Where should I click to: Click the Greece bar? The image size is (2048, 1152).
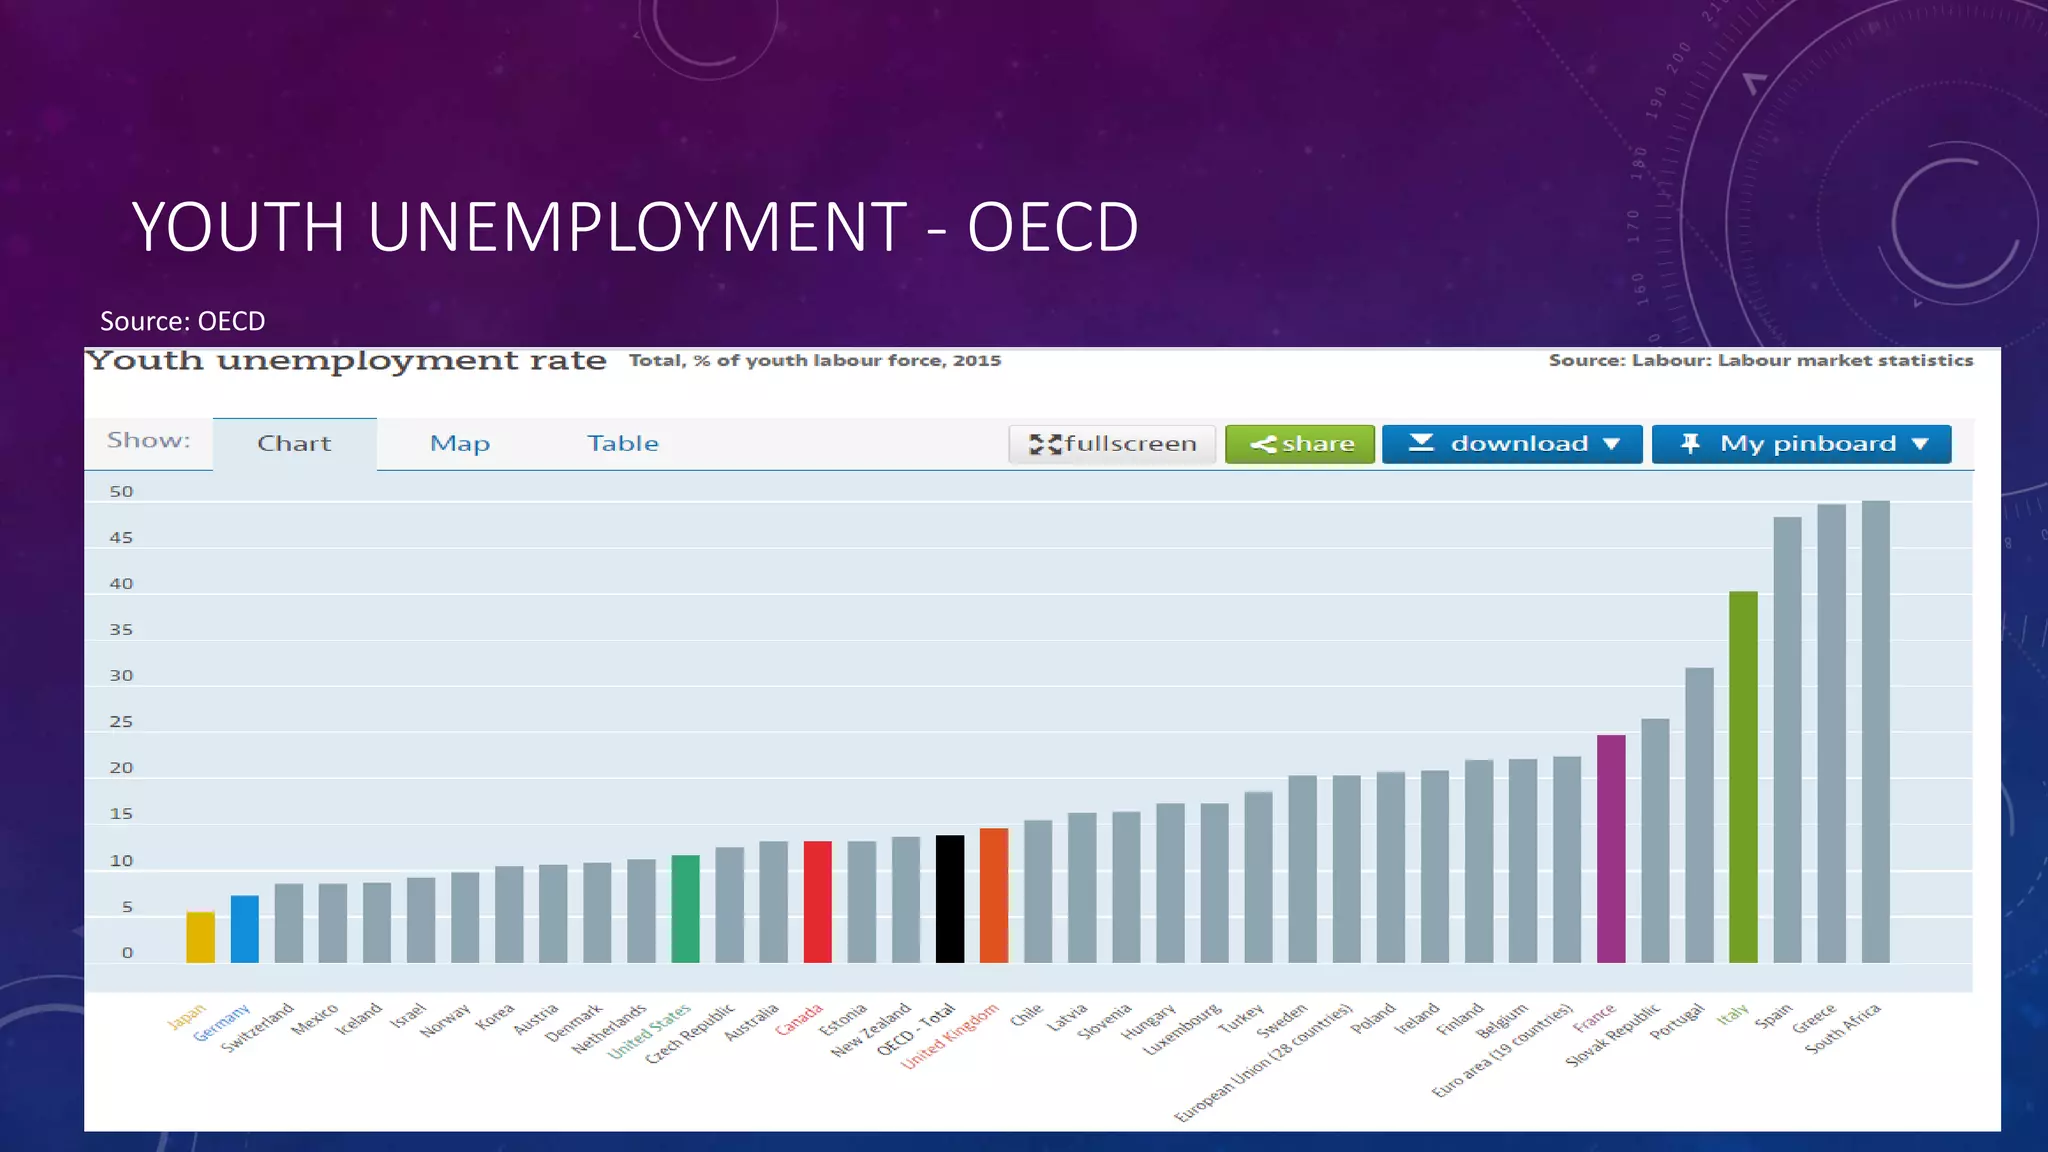(1832, 734)
